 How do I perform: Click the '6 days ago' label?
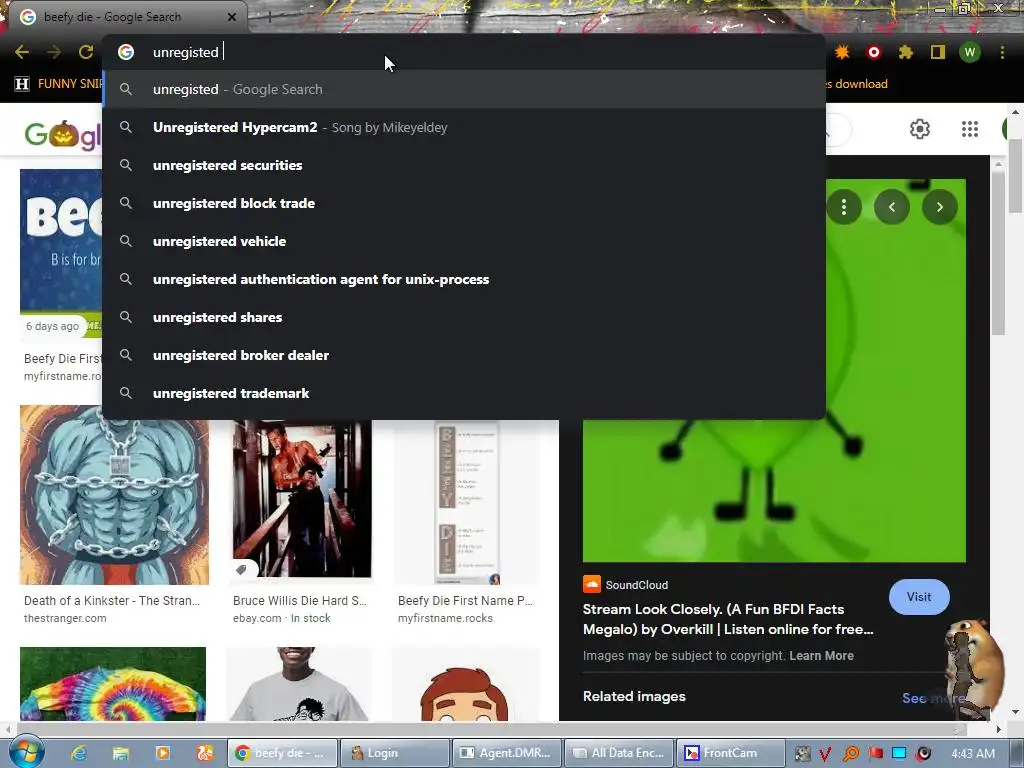[x=52, y=326]
